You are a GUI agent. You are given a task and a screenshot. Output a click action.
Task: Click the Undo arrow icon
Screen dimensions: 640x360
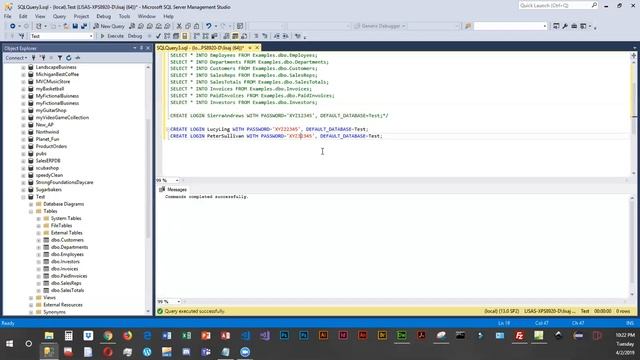(209, 26)
